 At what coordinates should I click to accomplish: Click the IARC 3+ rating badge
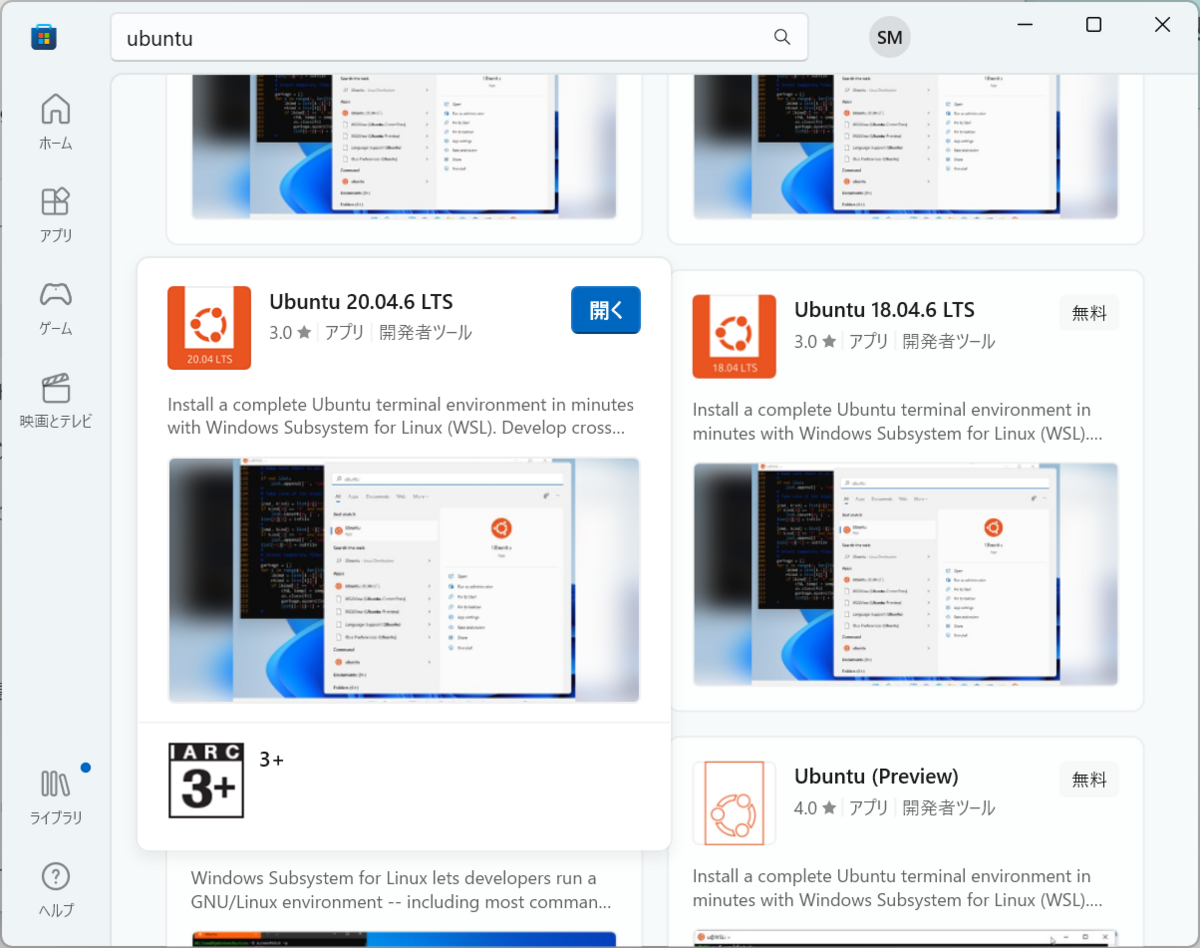point(206,780)
